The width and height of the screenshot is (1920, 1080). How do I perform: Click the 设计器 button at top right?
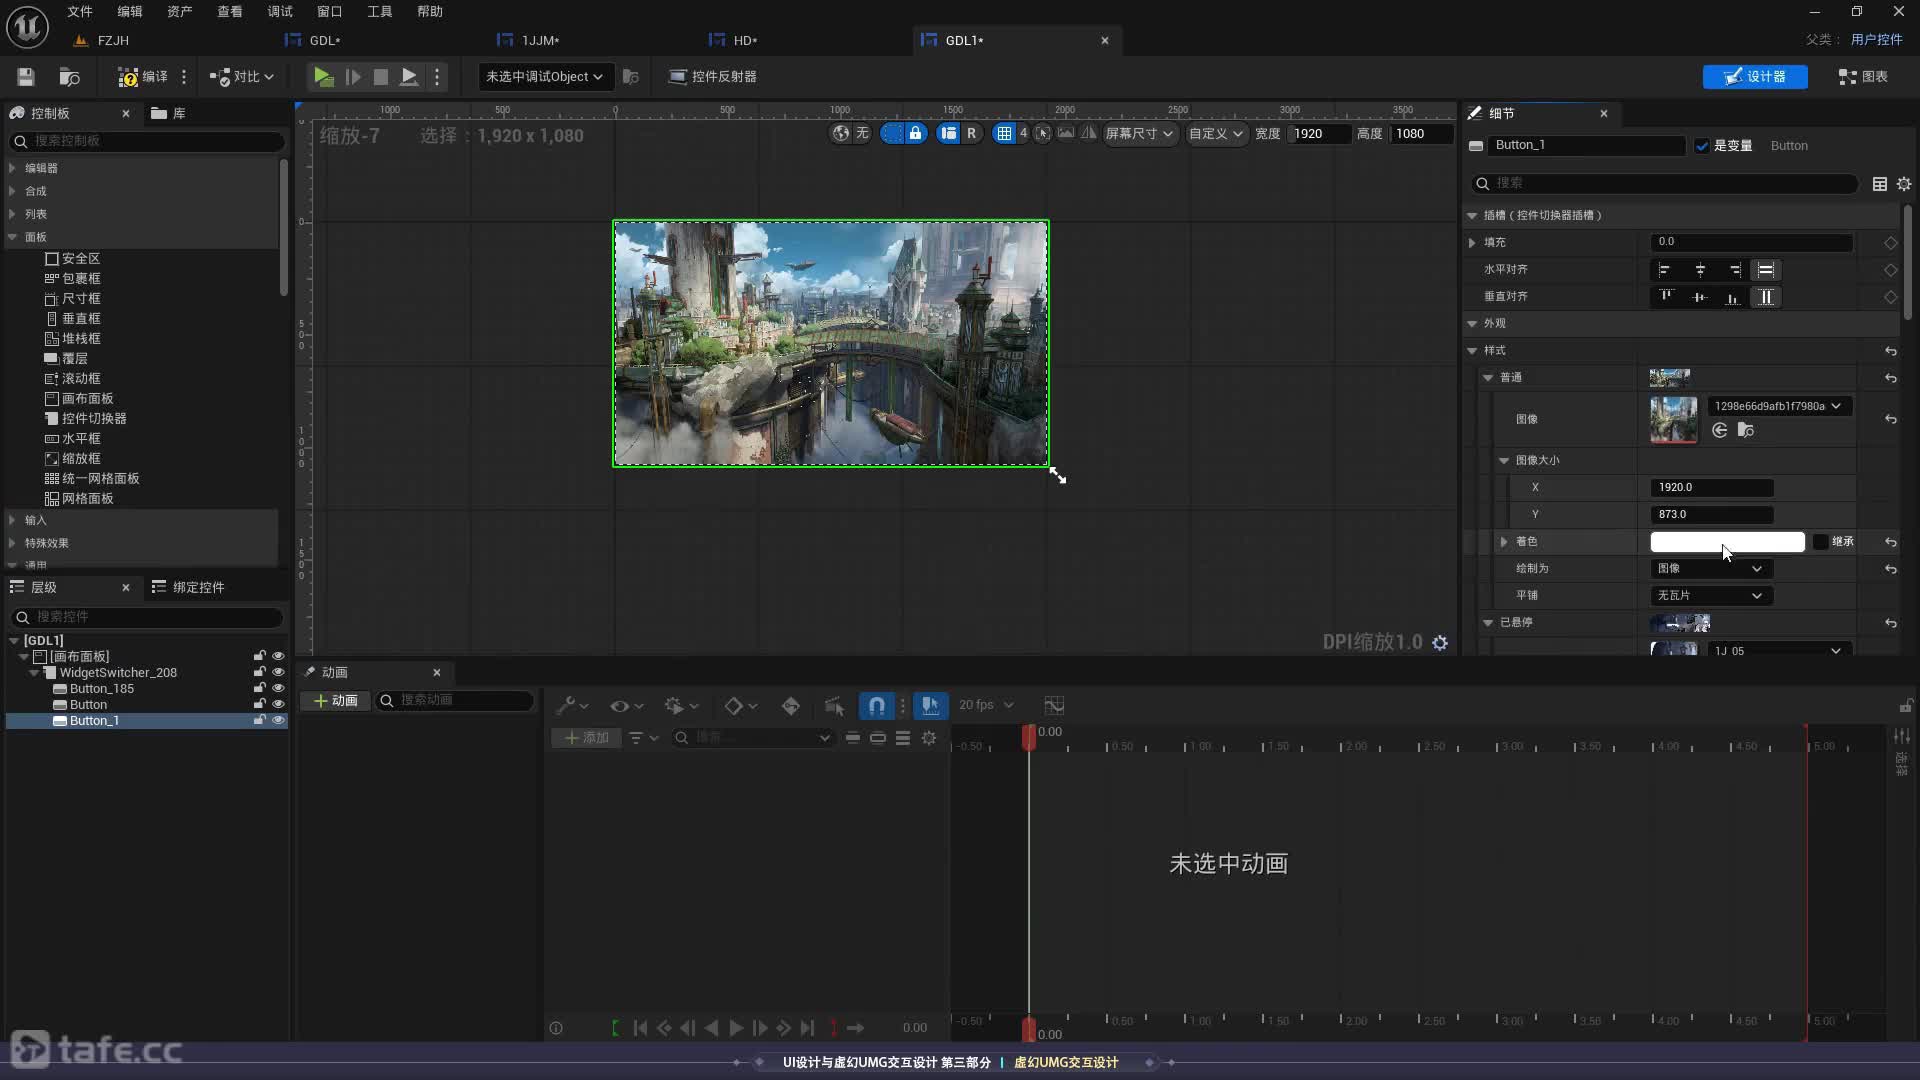coord(1755,76)
